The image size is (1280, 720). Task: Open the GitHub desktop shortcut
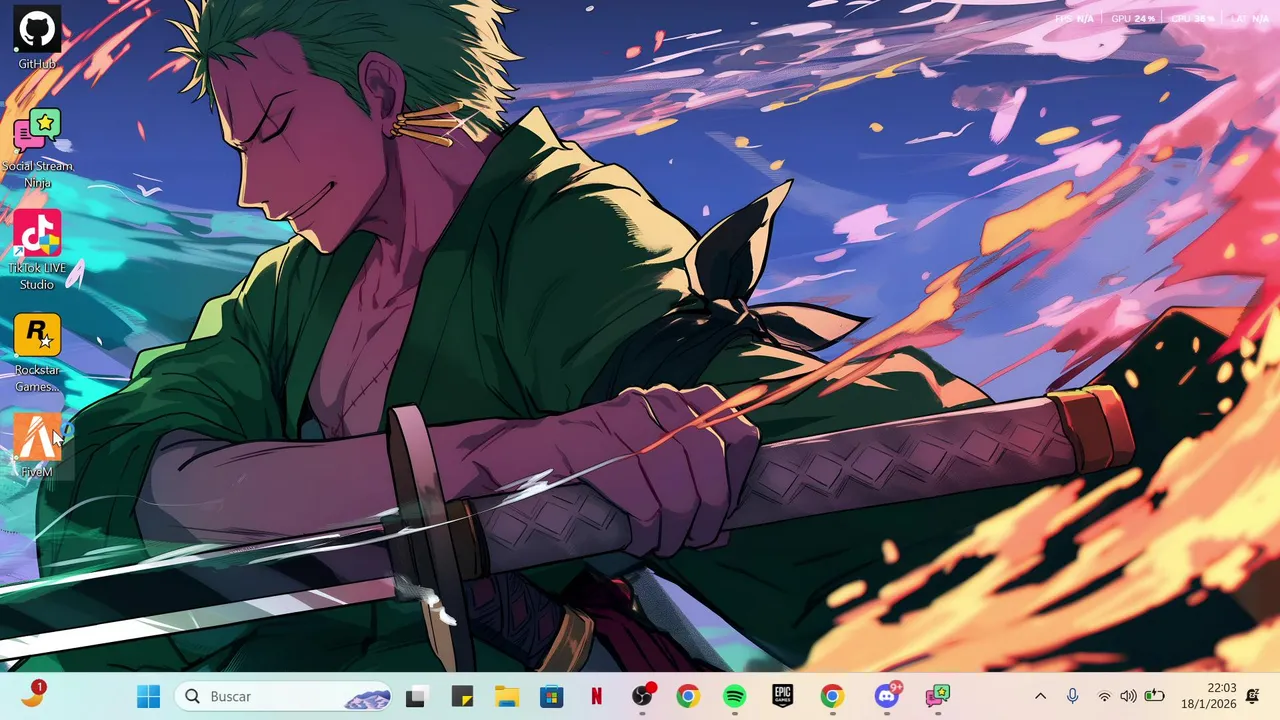[x=37, y=38]
